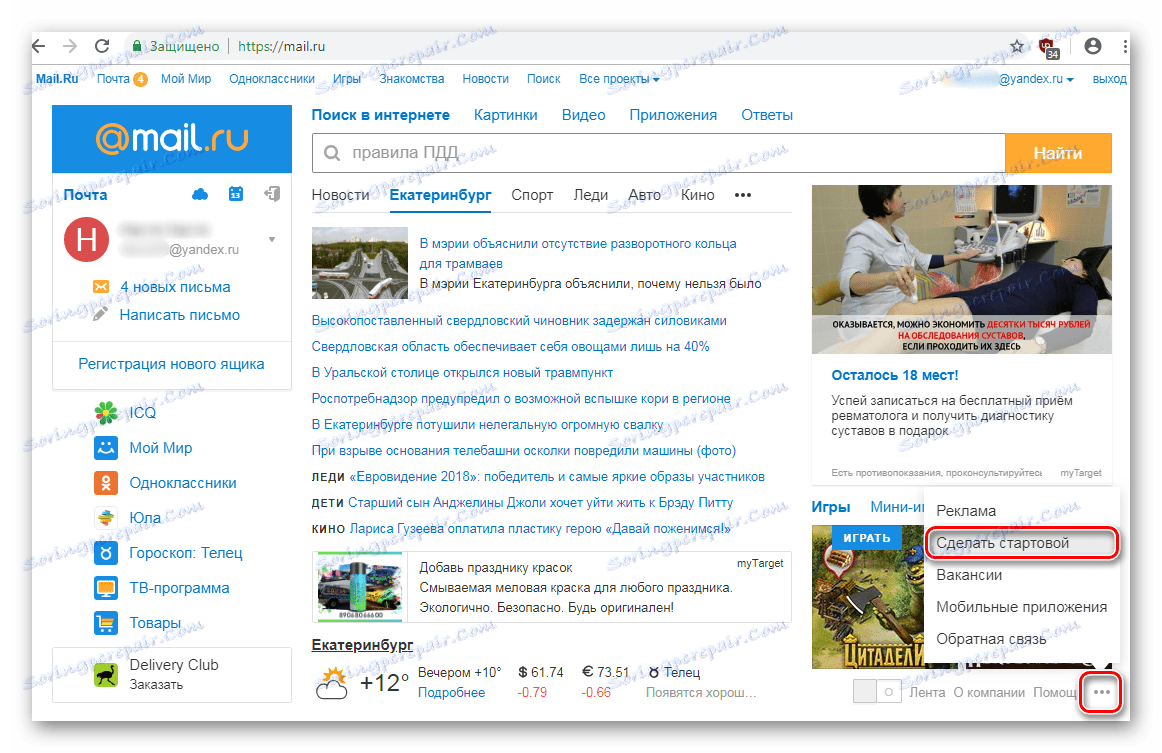The height and width of the screenshot is (753, 1162).
Task: Click the tram ring news thumbnail
Action: click(x=359, y=263)
